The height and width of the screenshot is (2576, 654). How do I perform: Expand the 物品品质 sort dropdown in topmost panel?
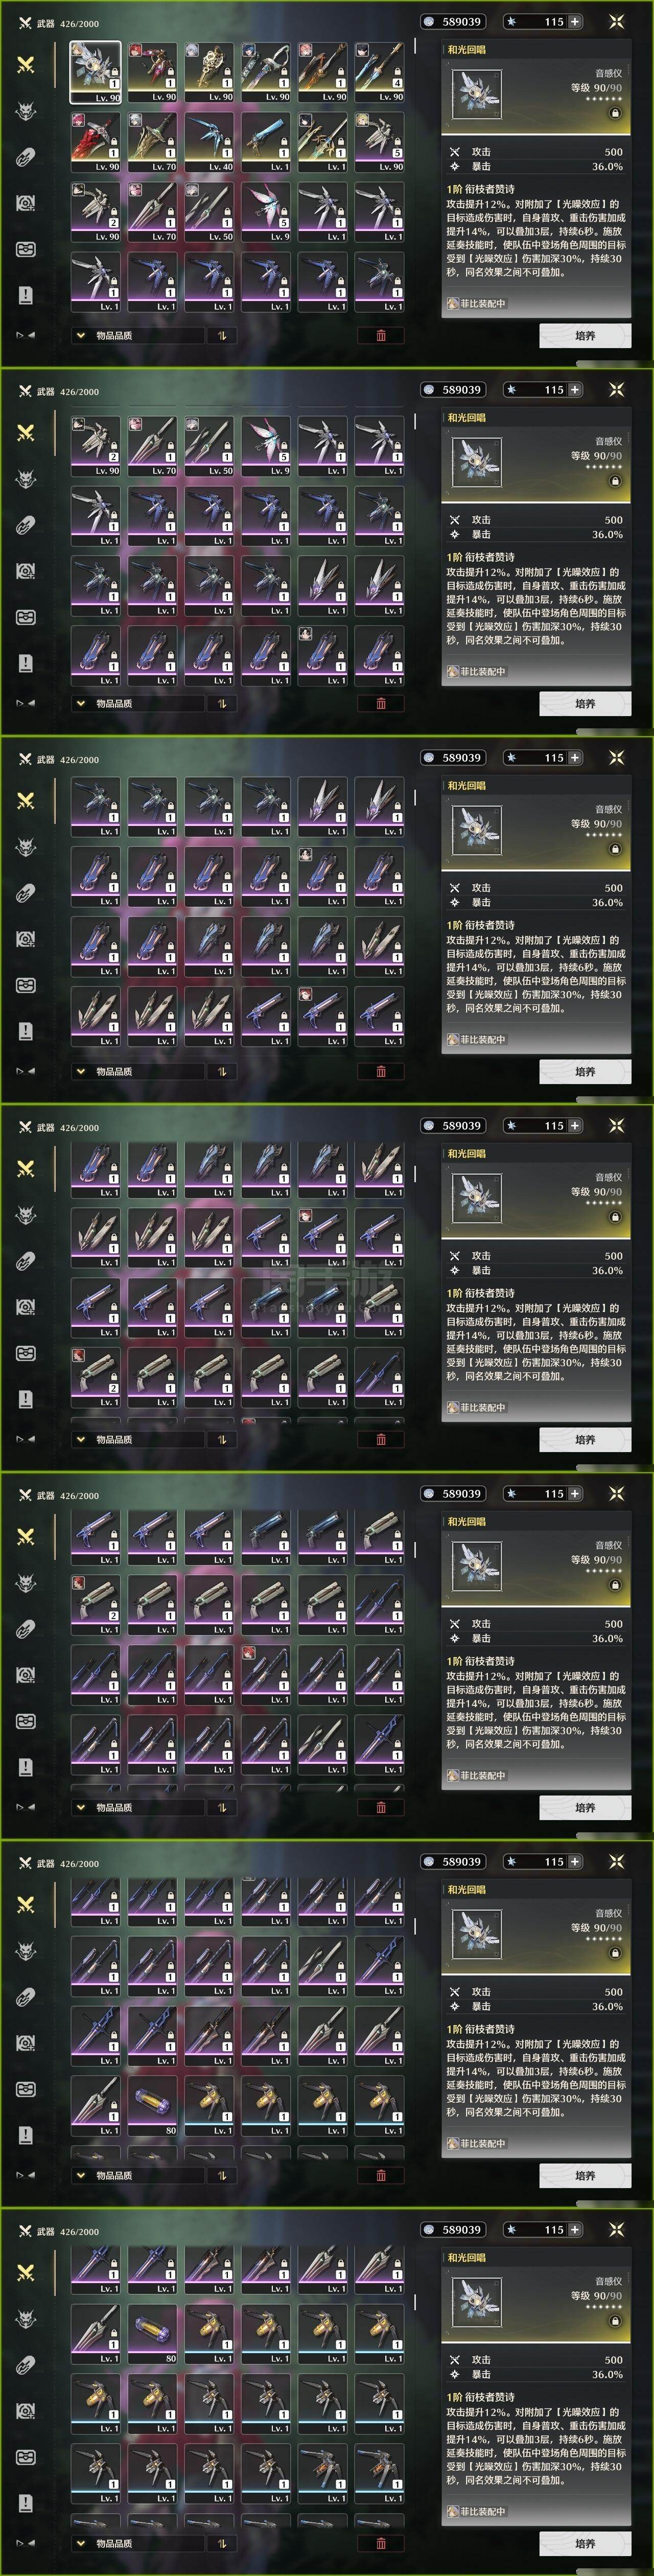(x=137, y=336)
